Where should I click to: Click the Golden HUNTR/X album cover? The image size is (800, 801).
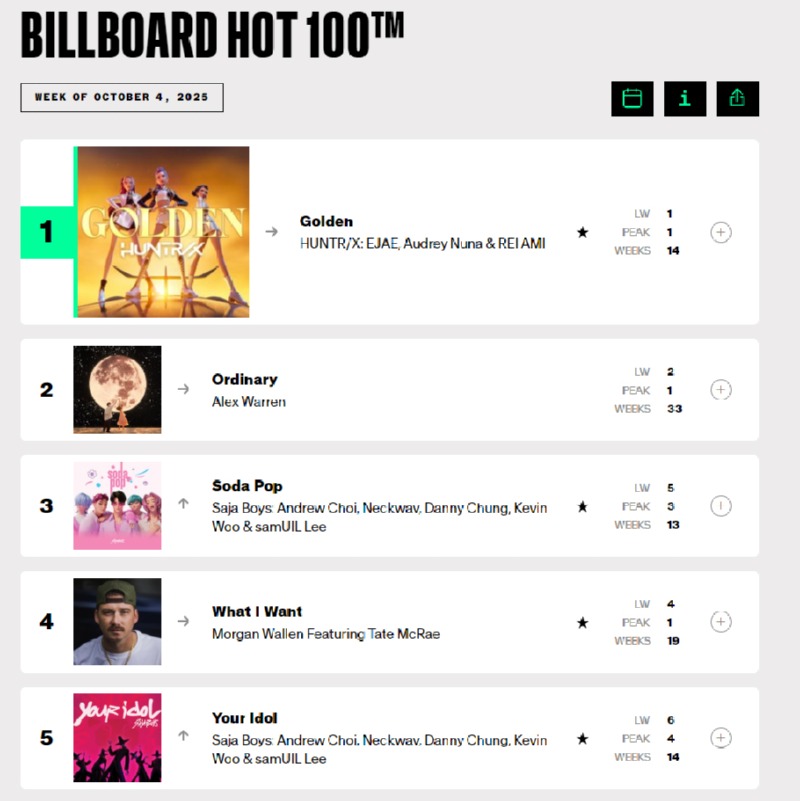click(162, 232)
